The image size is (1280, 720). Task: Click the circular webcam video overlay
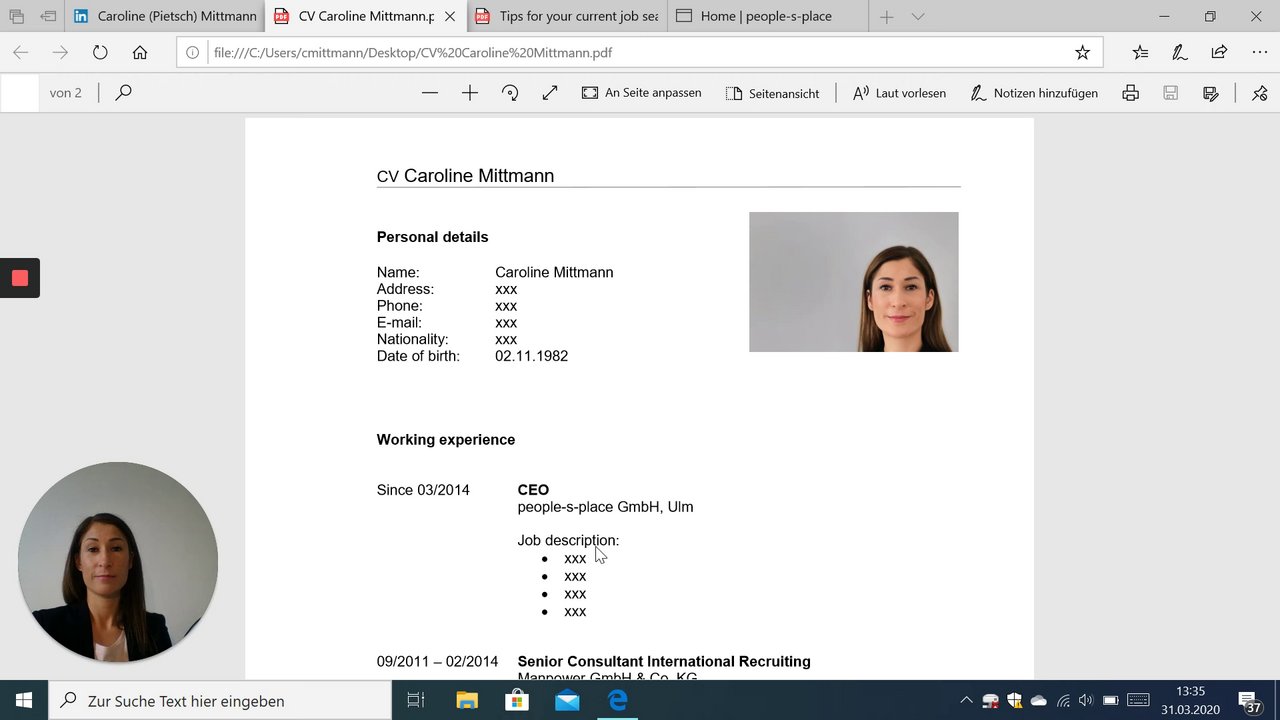[x=118, y=562]
